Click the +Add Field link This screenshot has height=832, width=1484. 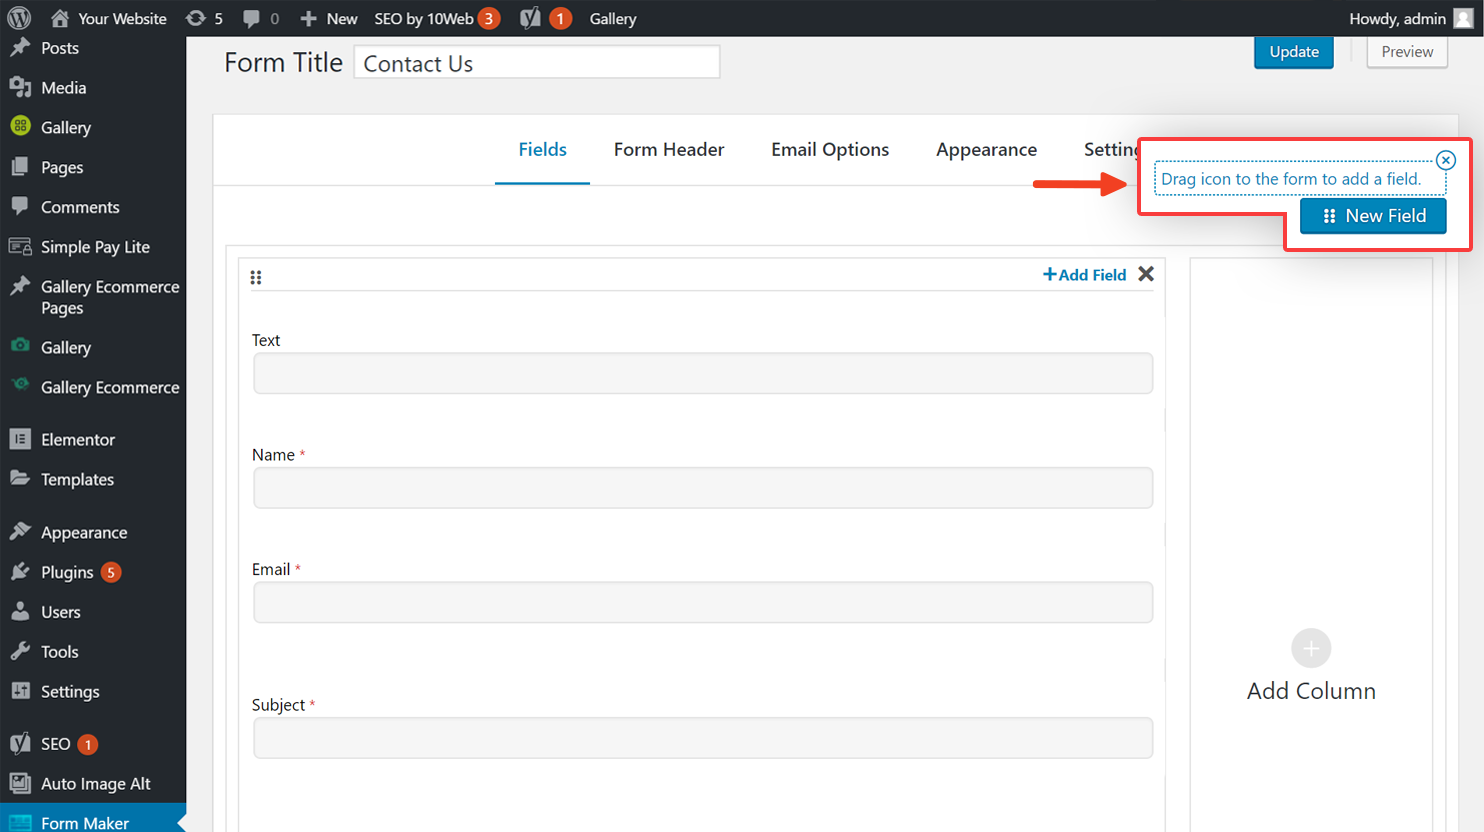(1085, 274)
